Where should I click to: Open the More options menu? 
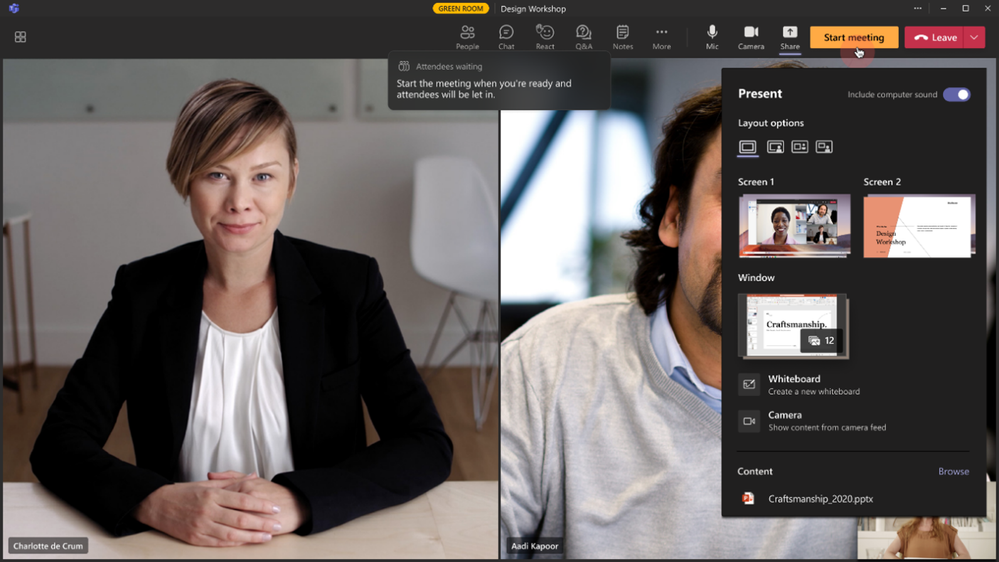coord(661,37)
